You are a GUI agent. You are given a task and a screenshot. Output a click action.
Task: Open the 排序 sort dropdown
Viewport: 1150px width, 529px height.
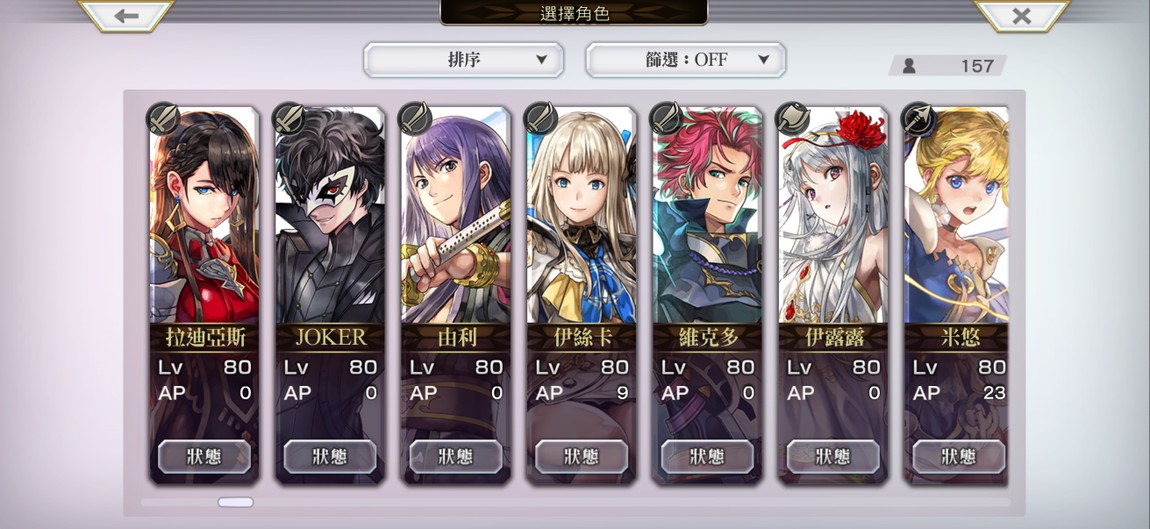pos(464,59)
